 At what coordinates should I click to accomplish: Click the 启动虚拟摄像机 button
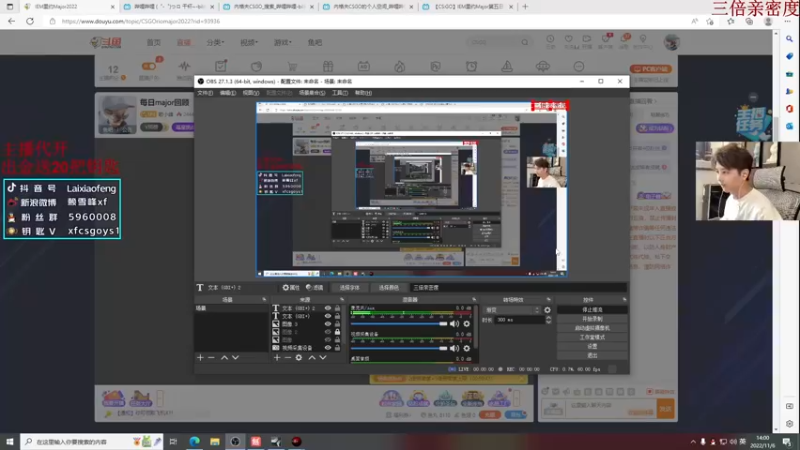(592, 328)
